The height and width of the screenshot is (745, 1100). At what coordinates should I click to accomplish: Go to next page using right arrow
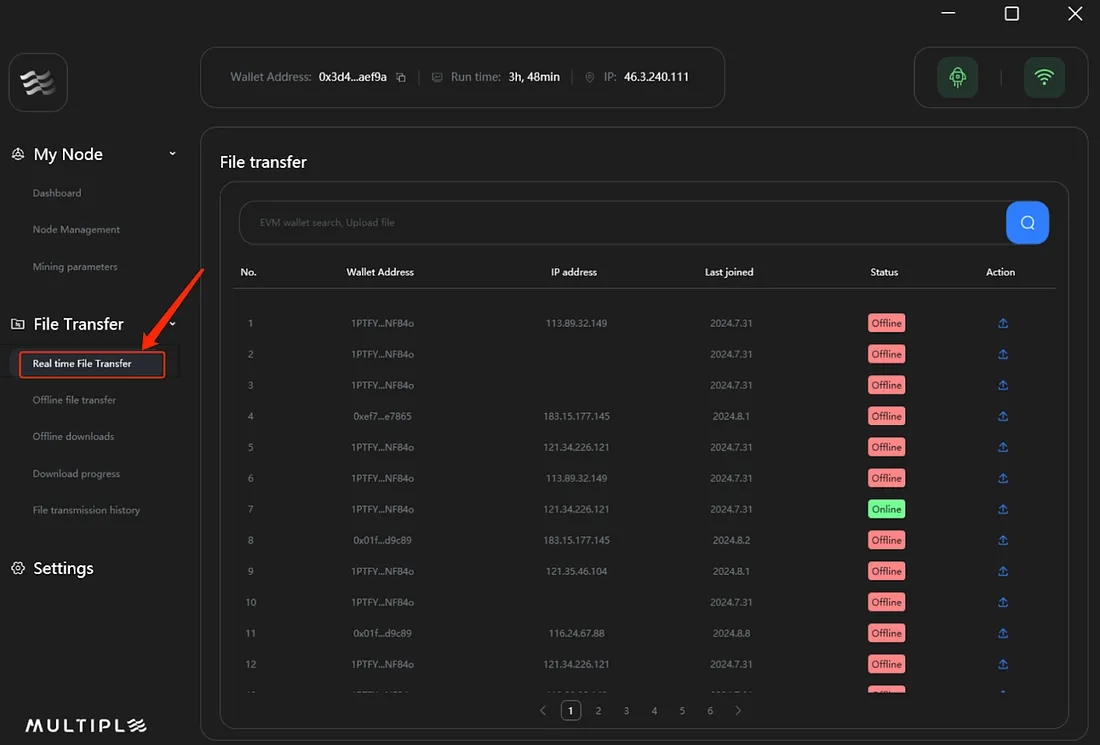[x=738, y=711]
